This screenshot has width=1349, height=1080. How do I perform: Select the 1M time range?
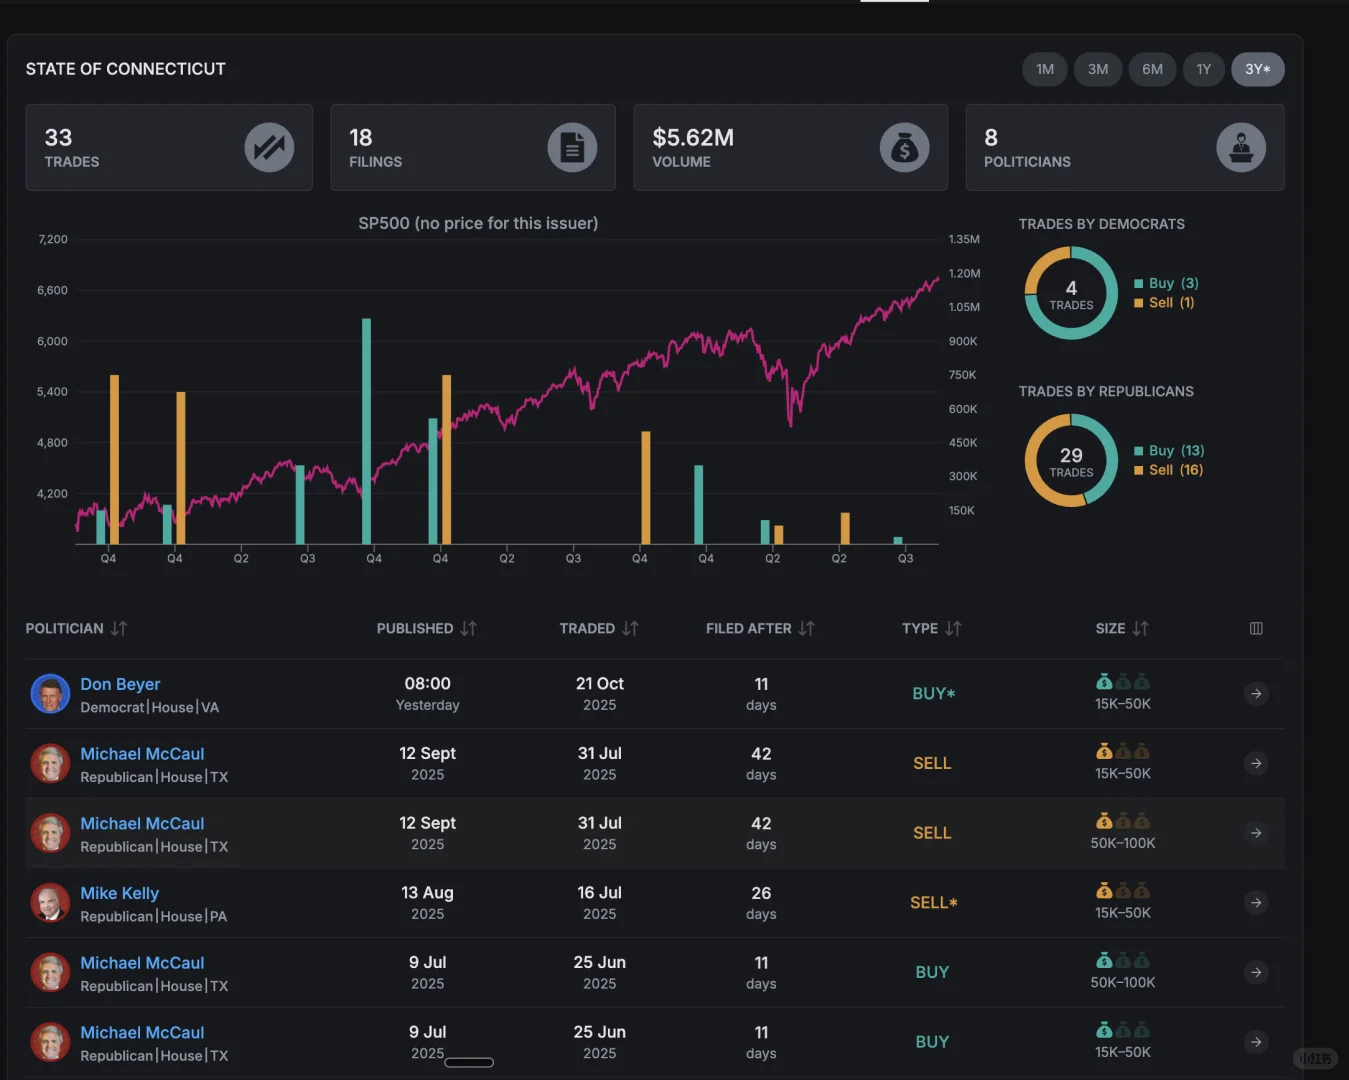pos(1045,69)
